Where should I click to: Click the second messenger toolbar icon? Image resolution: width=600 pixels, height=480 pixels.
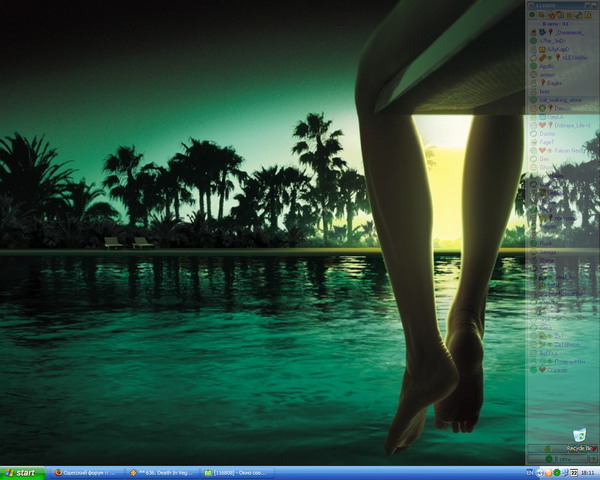pyautogui.click(x=541, y=15)
